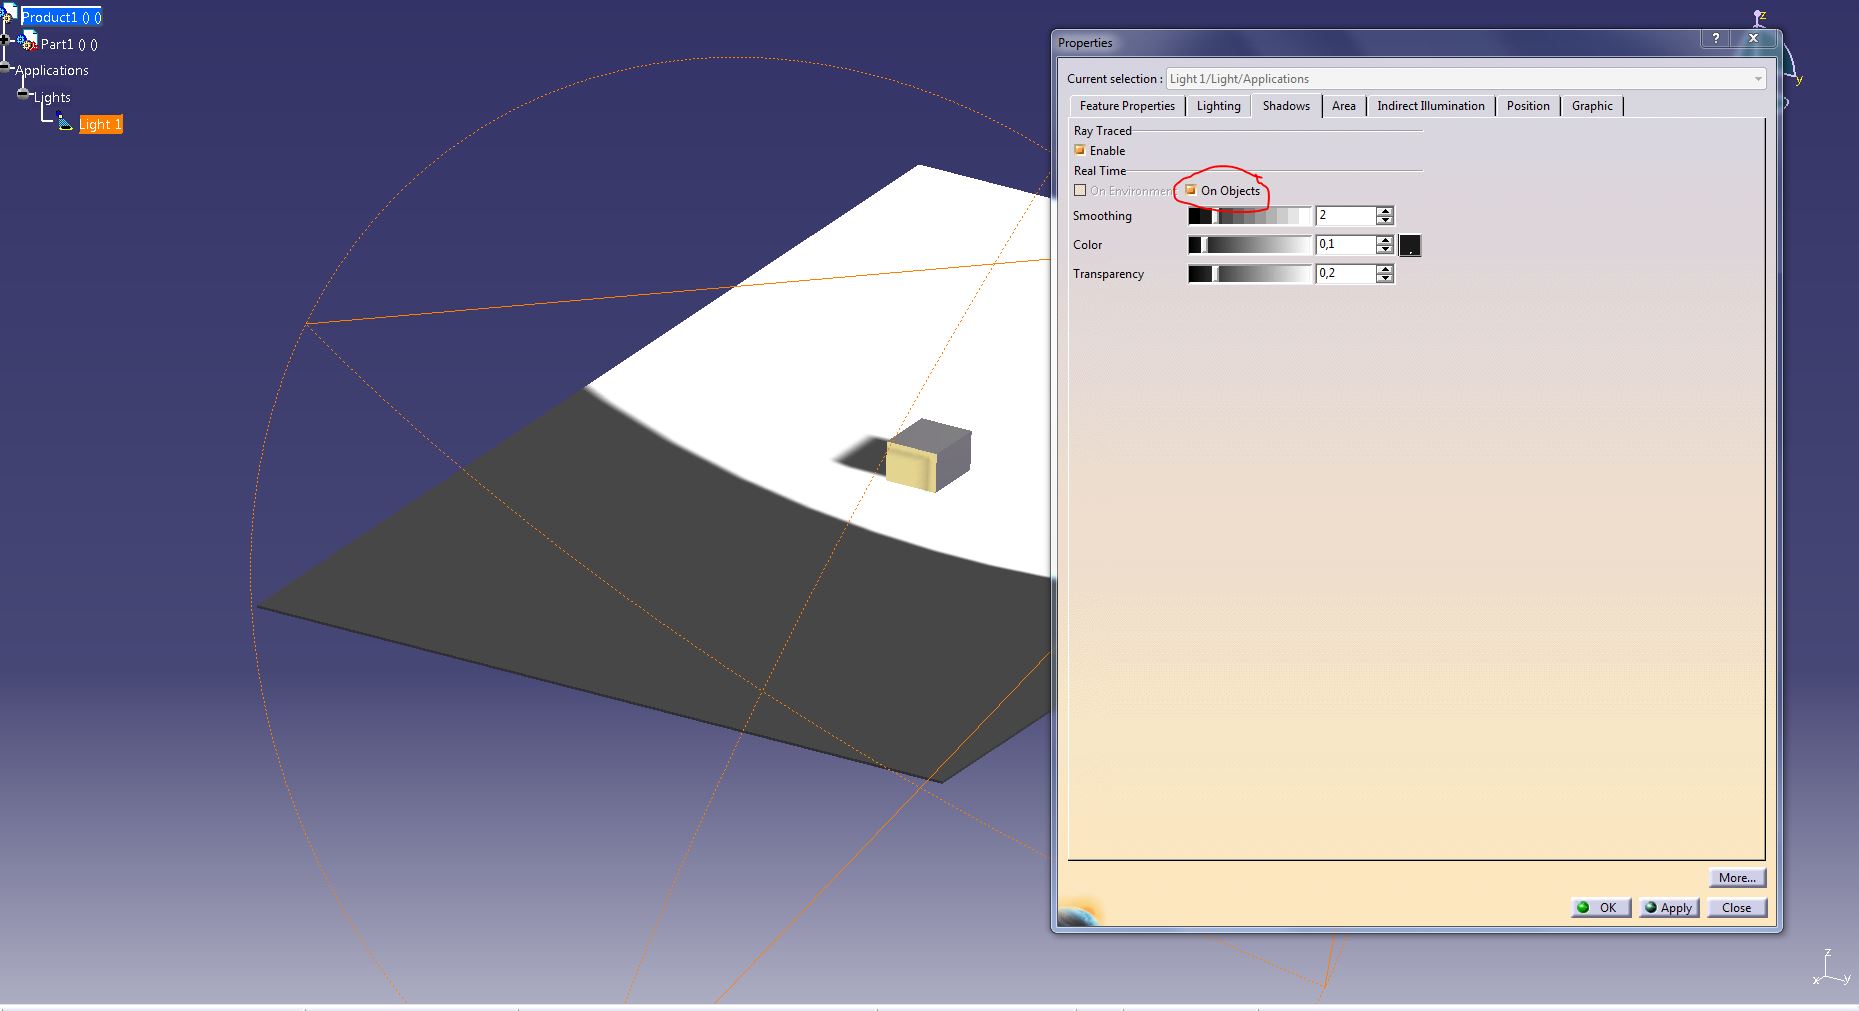Open the Indirect Illumination tab
Screen dimensions: 1859x1011
[x=1430, y=106]
